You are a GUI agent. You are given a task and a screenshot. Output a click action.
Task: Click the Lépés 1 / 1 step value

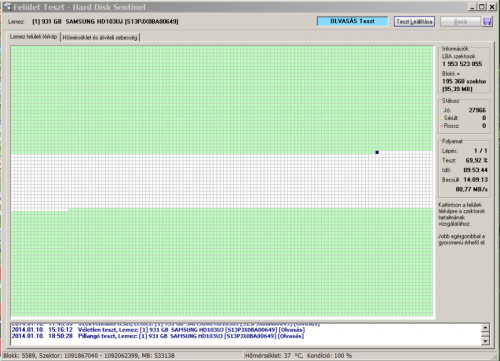point(481,151)
